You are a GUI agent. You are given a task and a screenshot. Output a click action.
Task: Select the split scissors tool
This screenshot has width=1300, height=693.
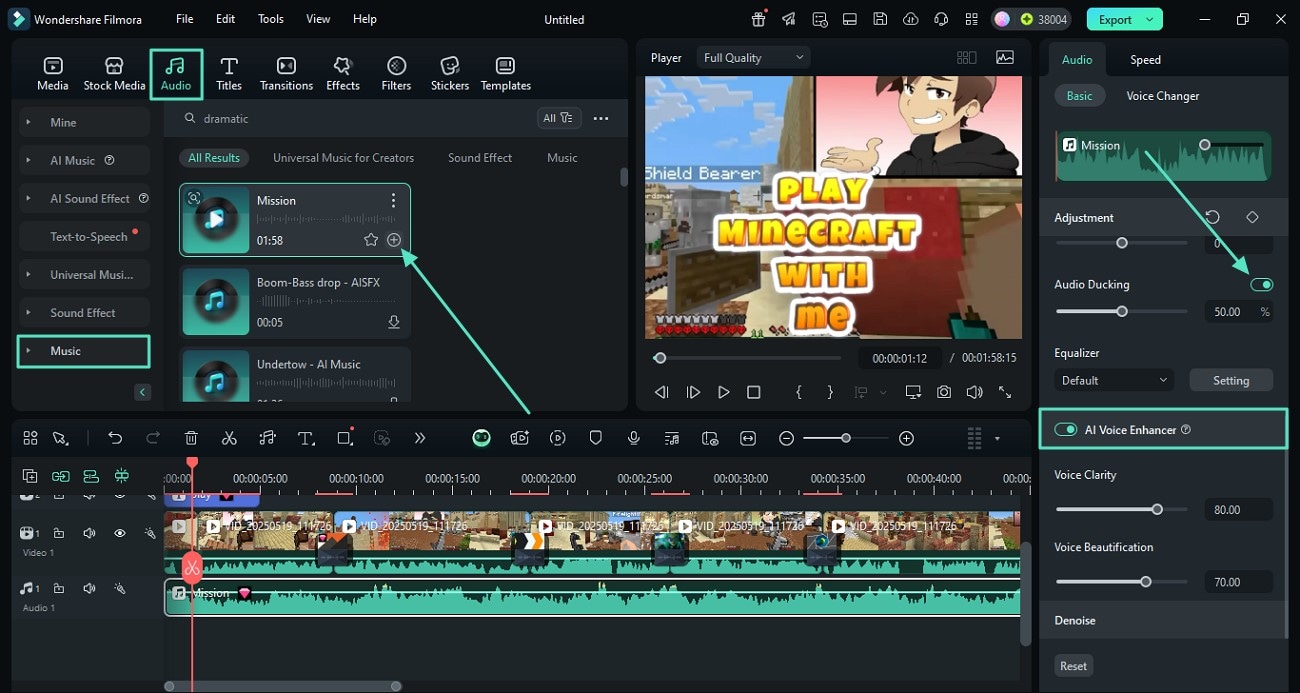tap(229, 438)
